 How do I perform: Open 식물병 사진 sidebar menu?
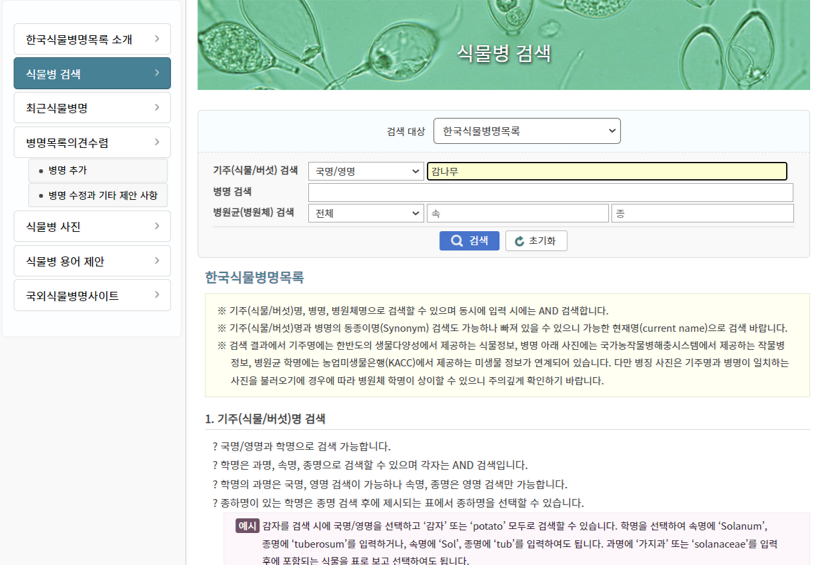click(x=92, y=227)
